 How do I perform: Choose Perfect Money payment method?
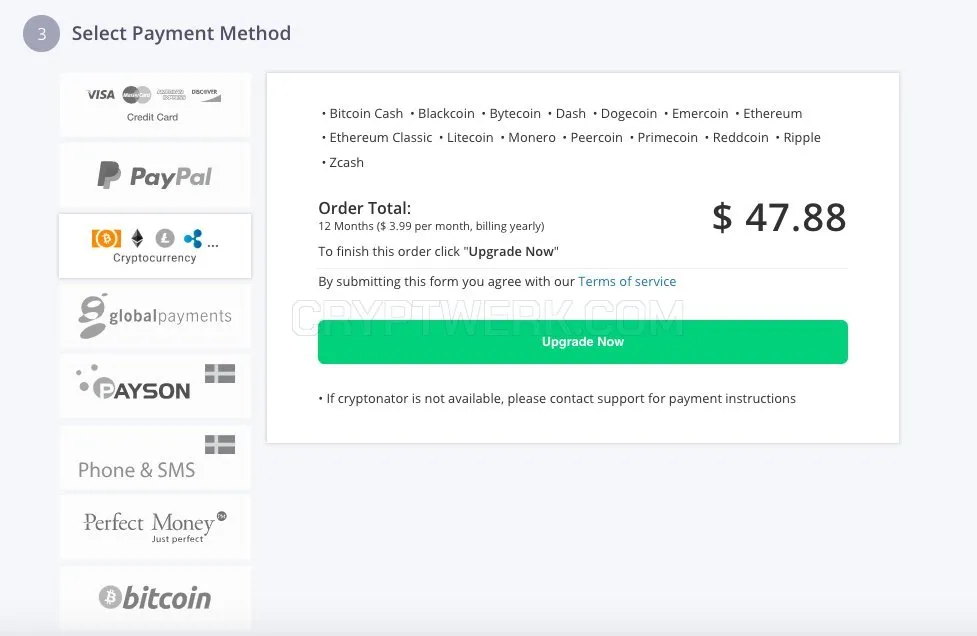coord(155,528)
